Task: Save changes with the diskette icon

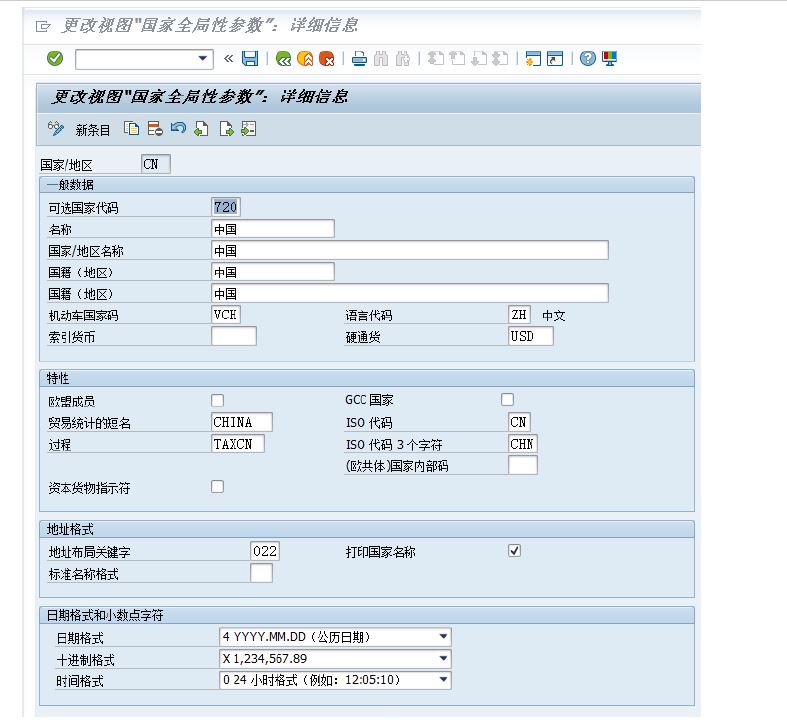Action: (x=250, y=58)
